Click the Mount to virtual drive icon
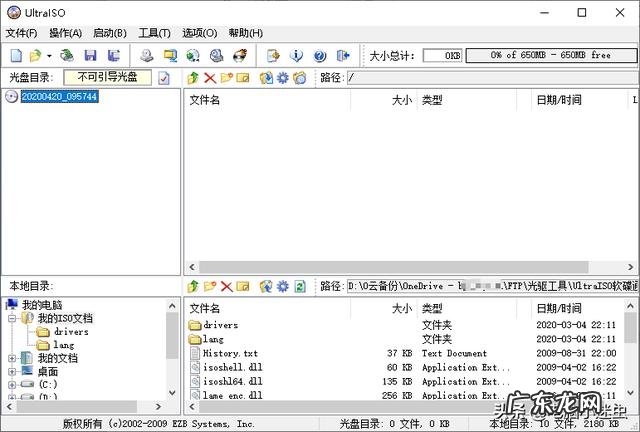Viewport: 640px width, 432px height. [217, 55]
